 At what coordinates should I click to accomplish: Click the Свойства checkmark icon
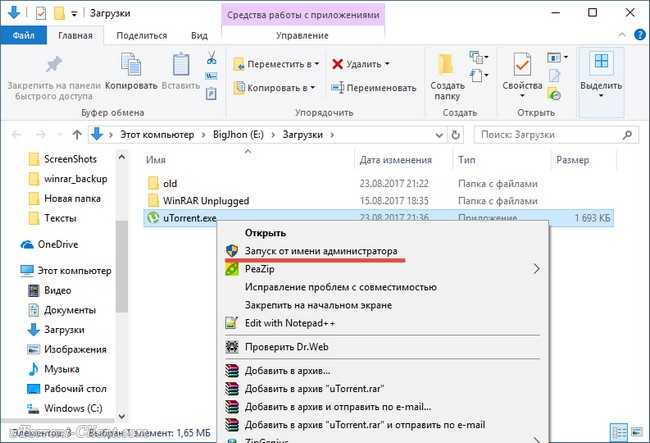click(522, 64)
